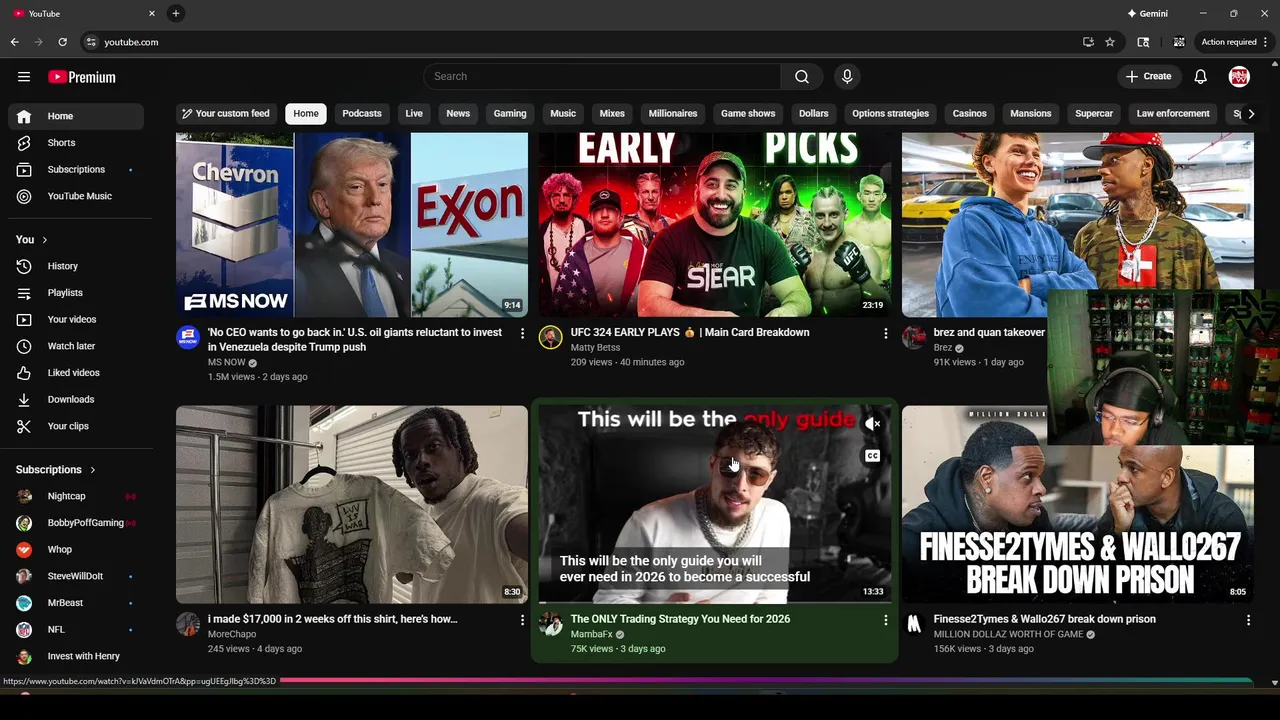Select the Law enforcement chip
This screenshot has height=720, width=1280.
(1173, 114)
